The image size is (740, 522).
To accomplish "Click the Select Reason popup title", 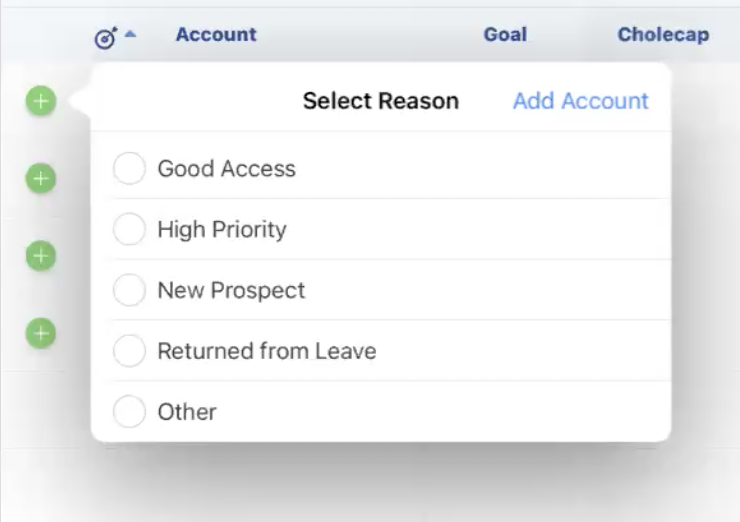I will pyautogui.click(x=380, y=101).
